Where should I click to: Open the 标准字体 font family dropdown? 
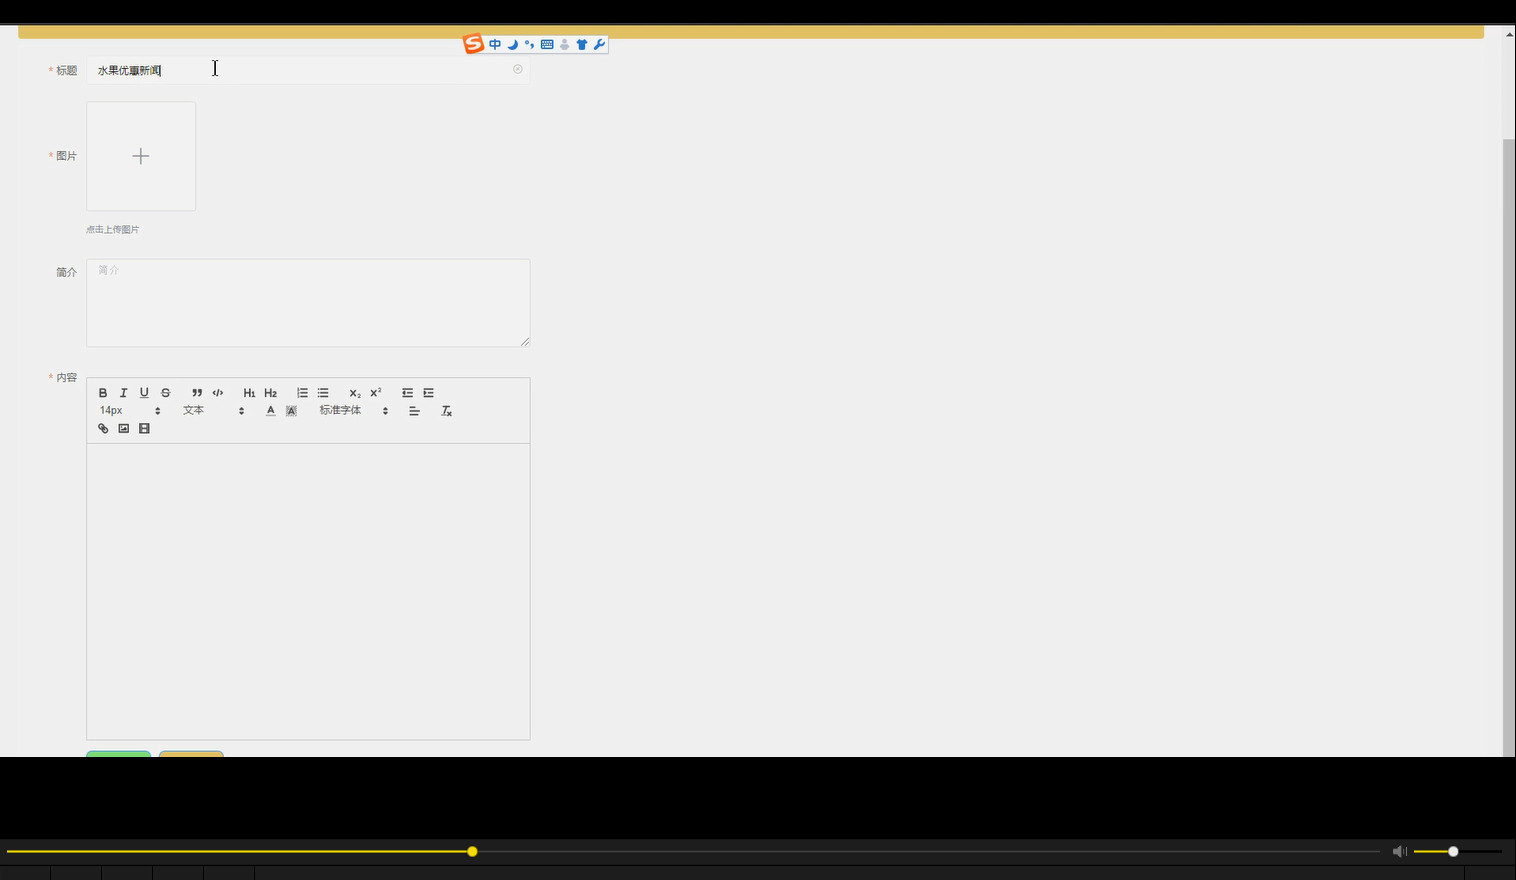coord(354,411)
